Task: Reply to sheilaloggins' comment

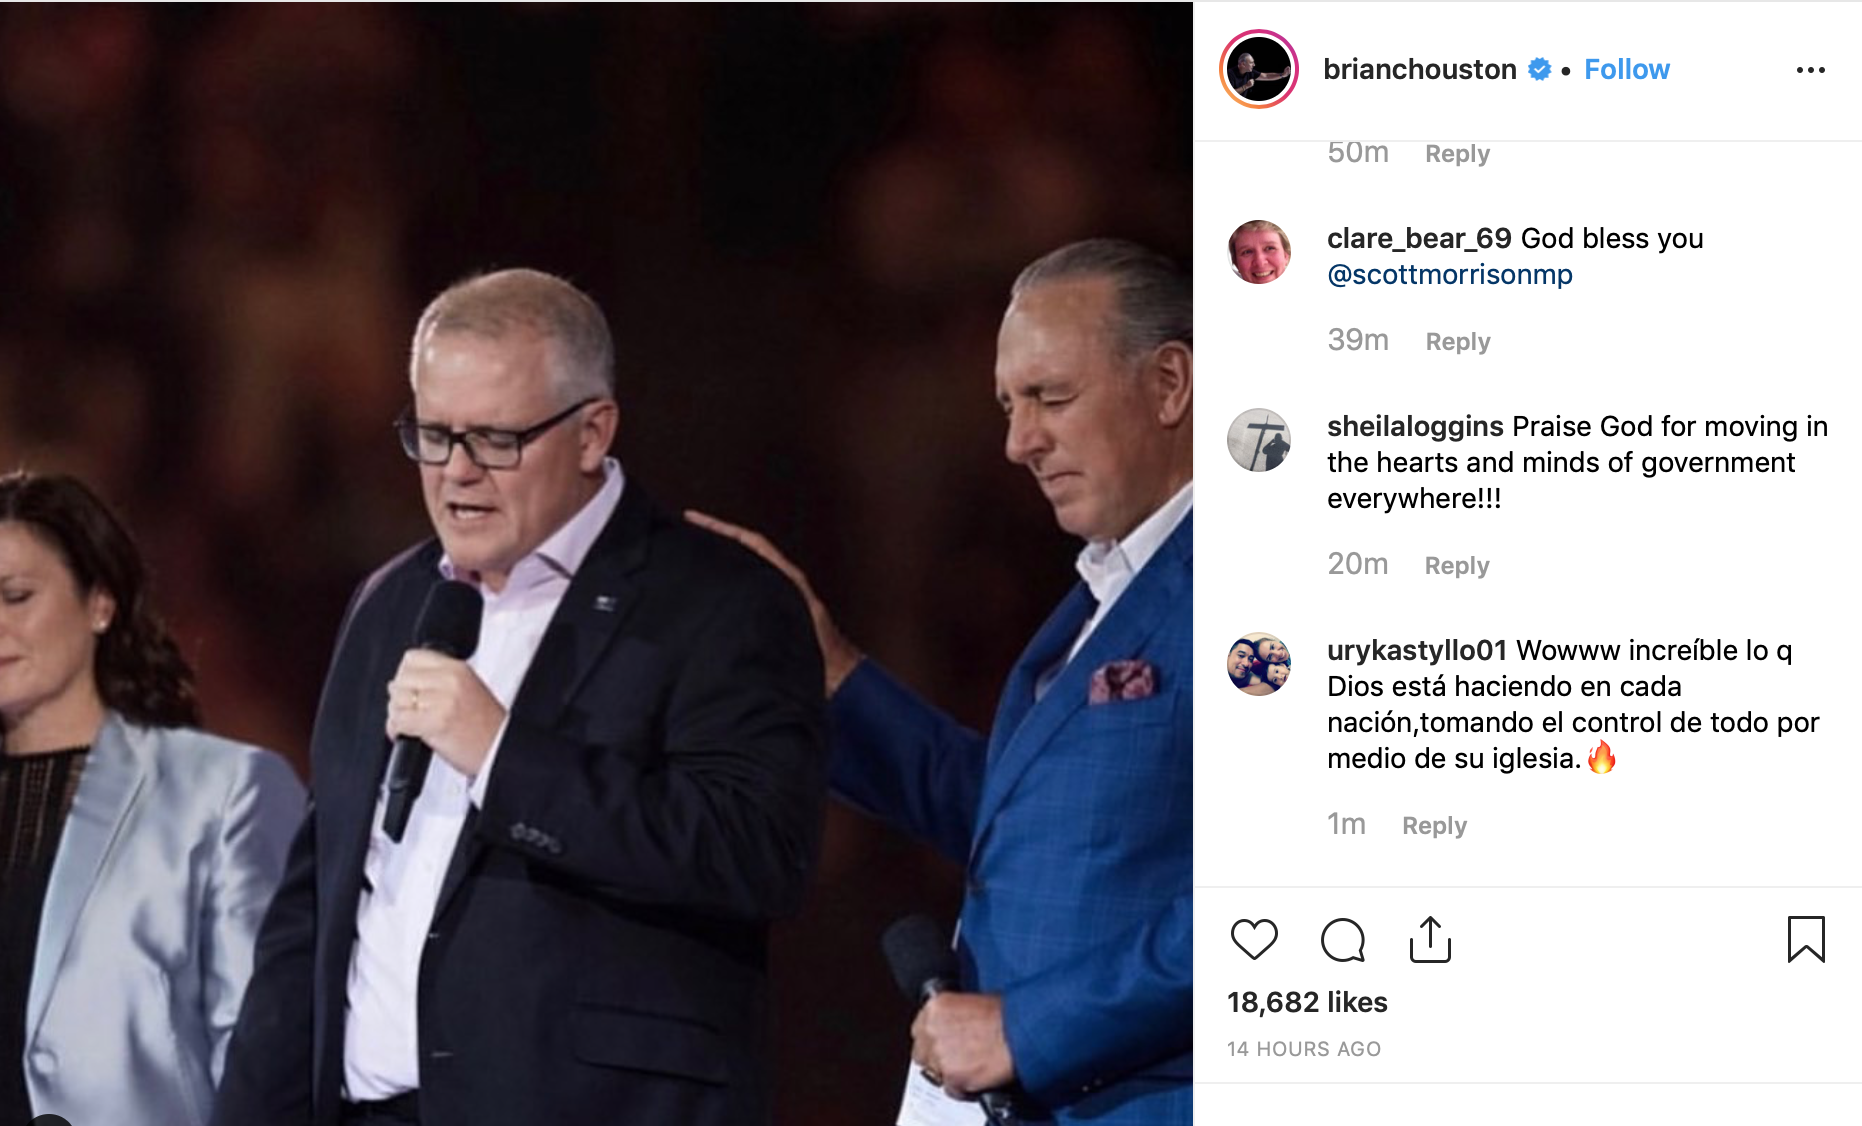Action: [x=1457, y=566]
